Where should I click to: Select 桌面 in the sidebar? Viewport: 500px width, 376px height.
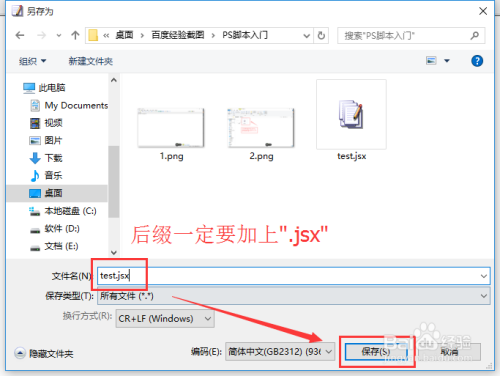(57, 193)
